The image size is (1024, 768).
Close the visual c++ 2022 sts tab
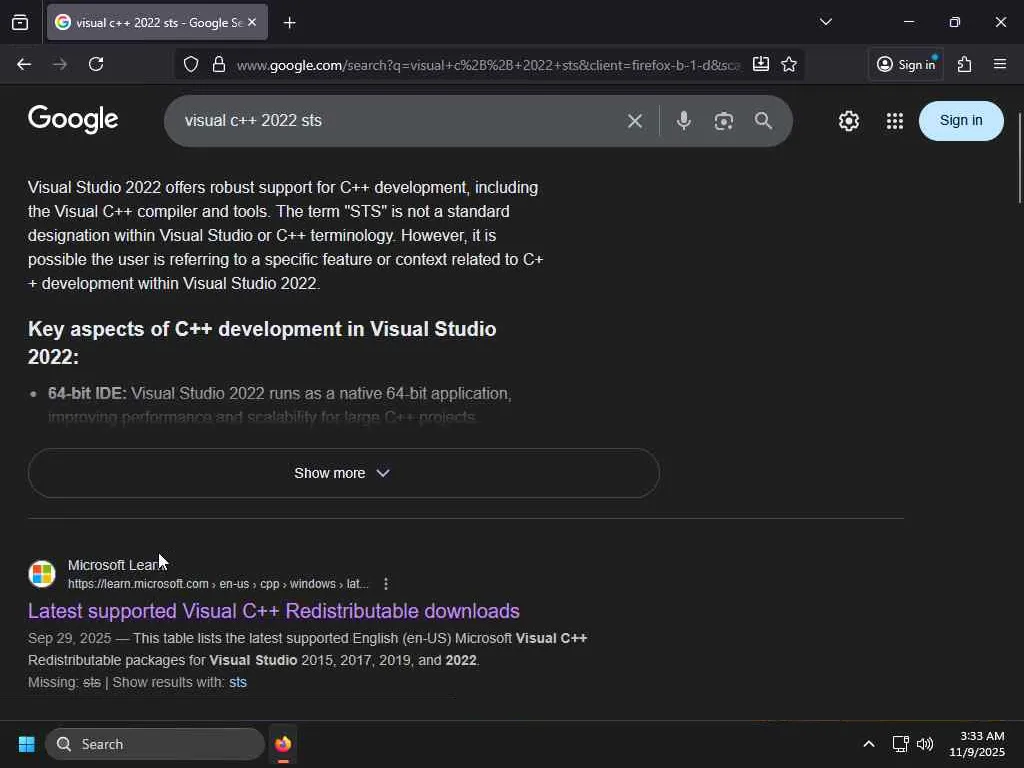tap(252, 22)
